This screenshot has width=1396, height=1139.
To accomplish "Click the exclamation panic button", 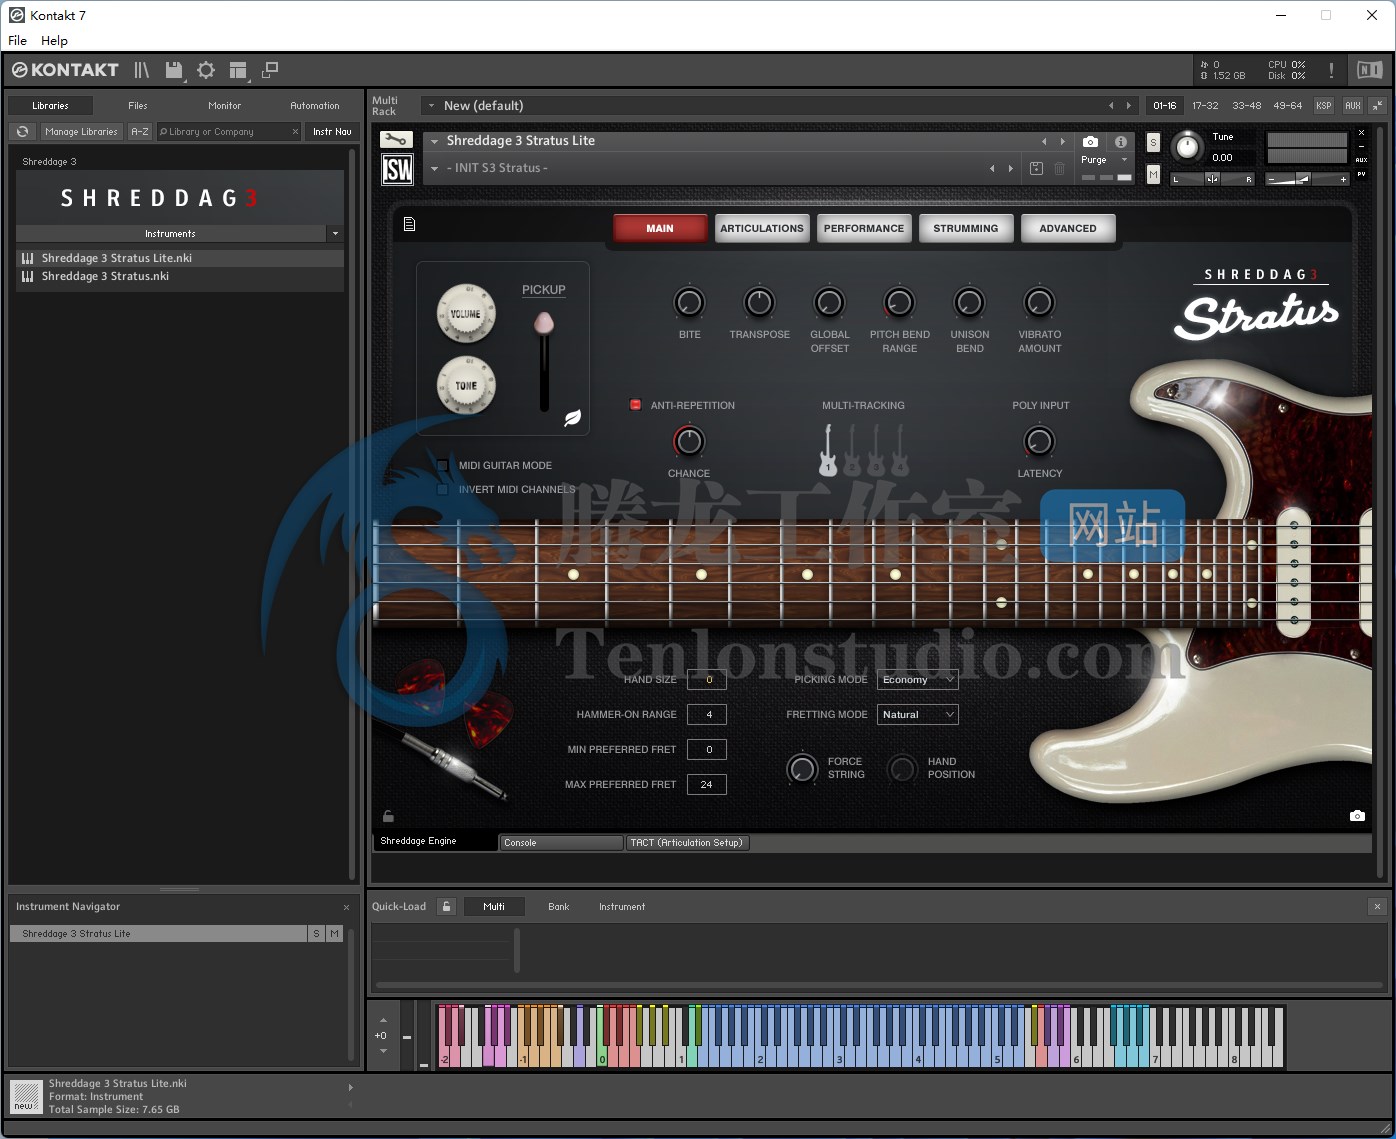I will tap(1331, 70).
